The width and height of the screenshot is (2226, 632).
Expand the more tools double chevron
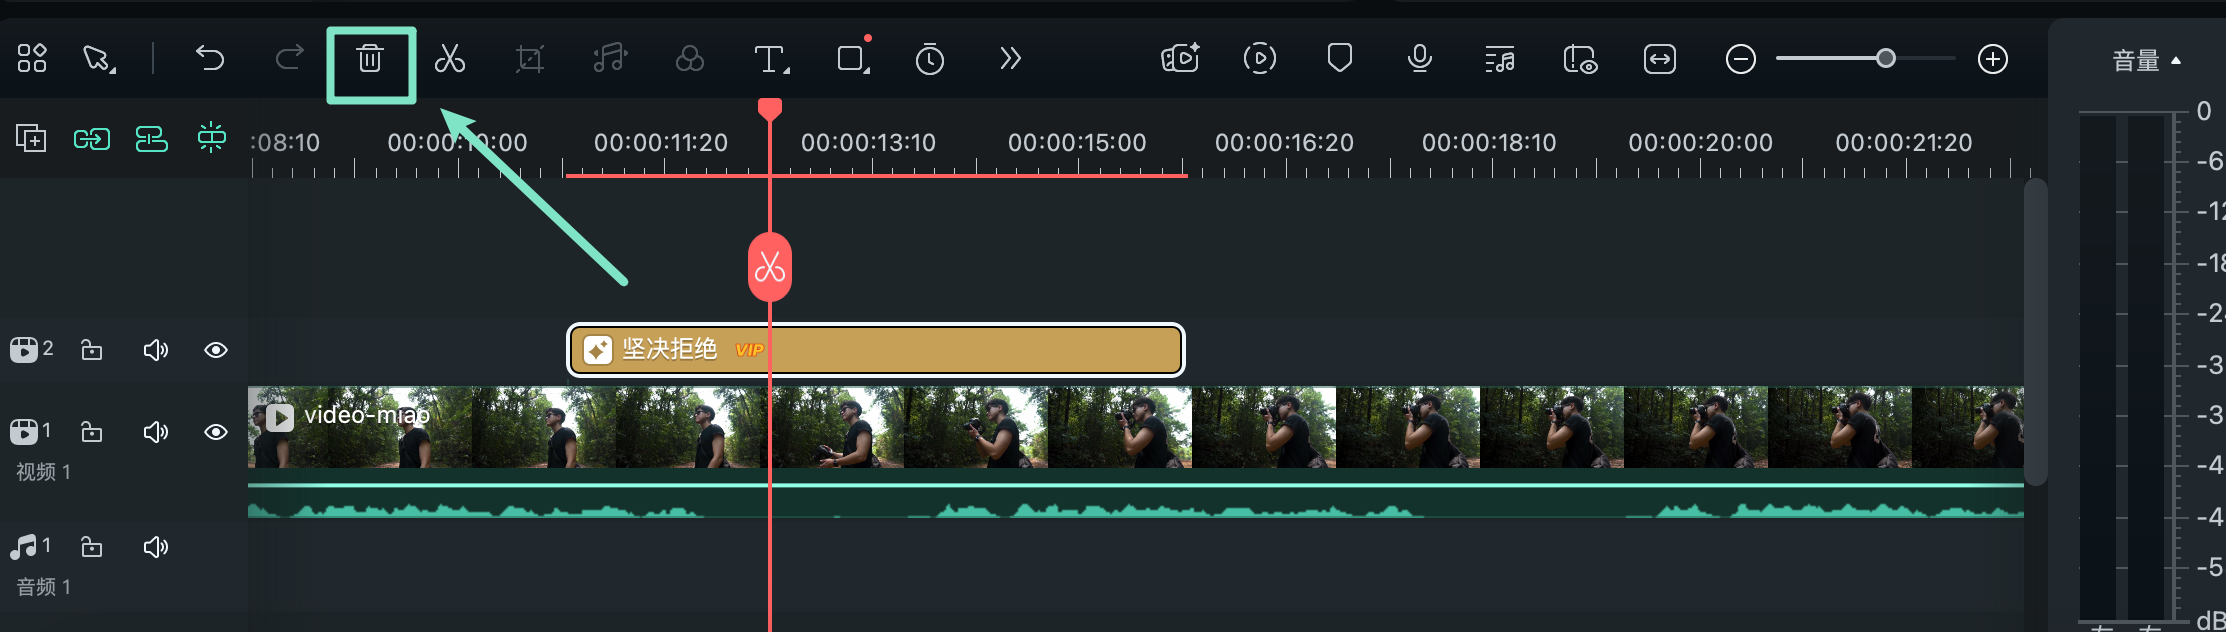coord(1010,59)
